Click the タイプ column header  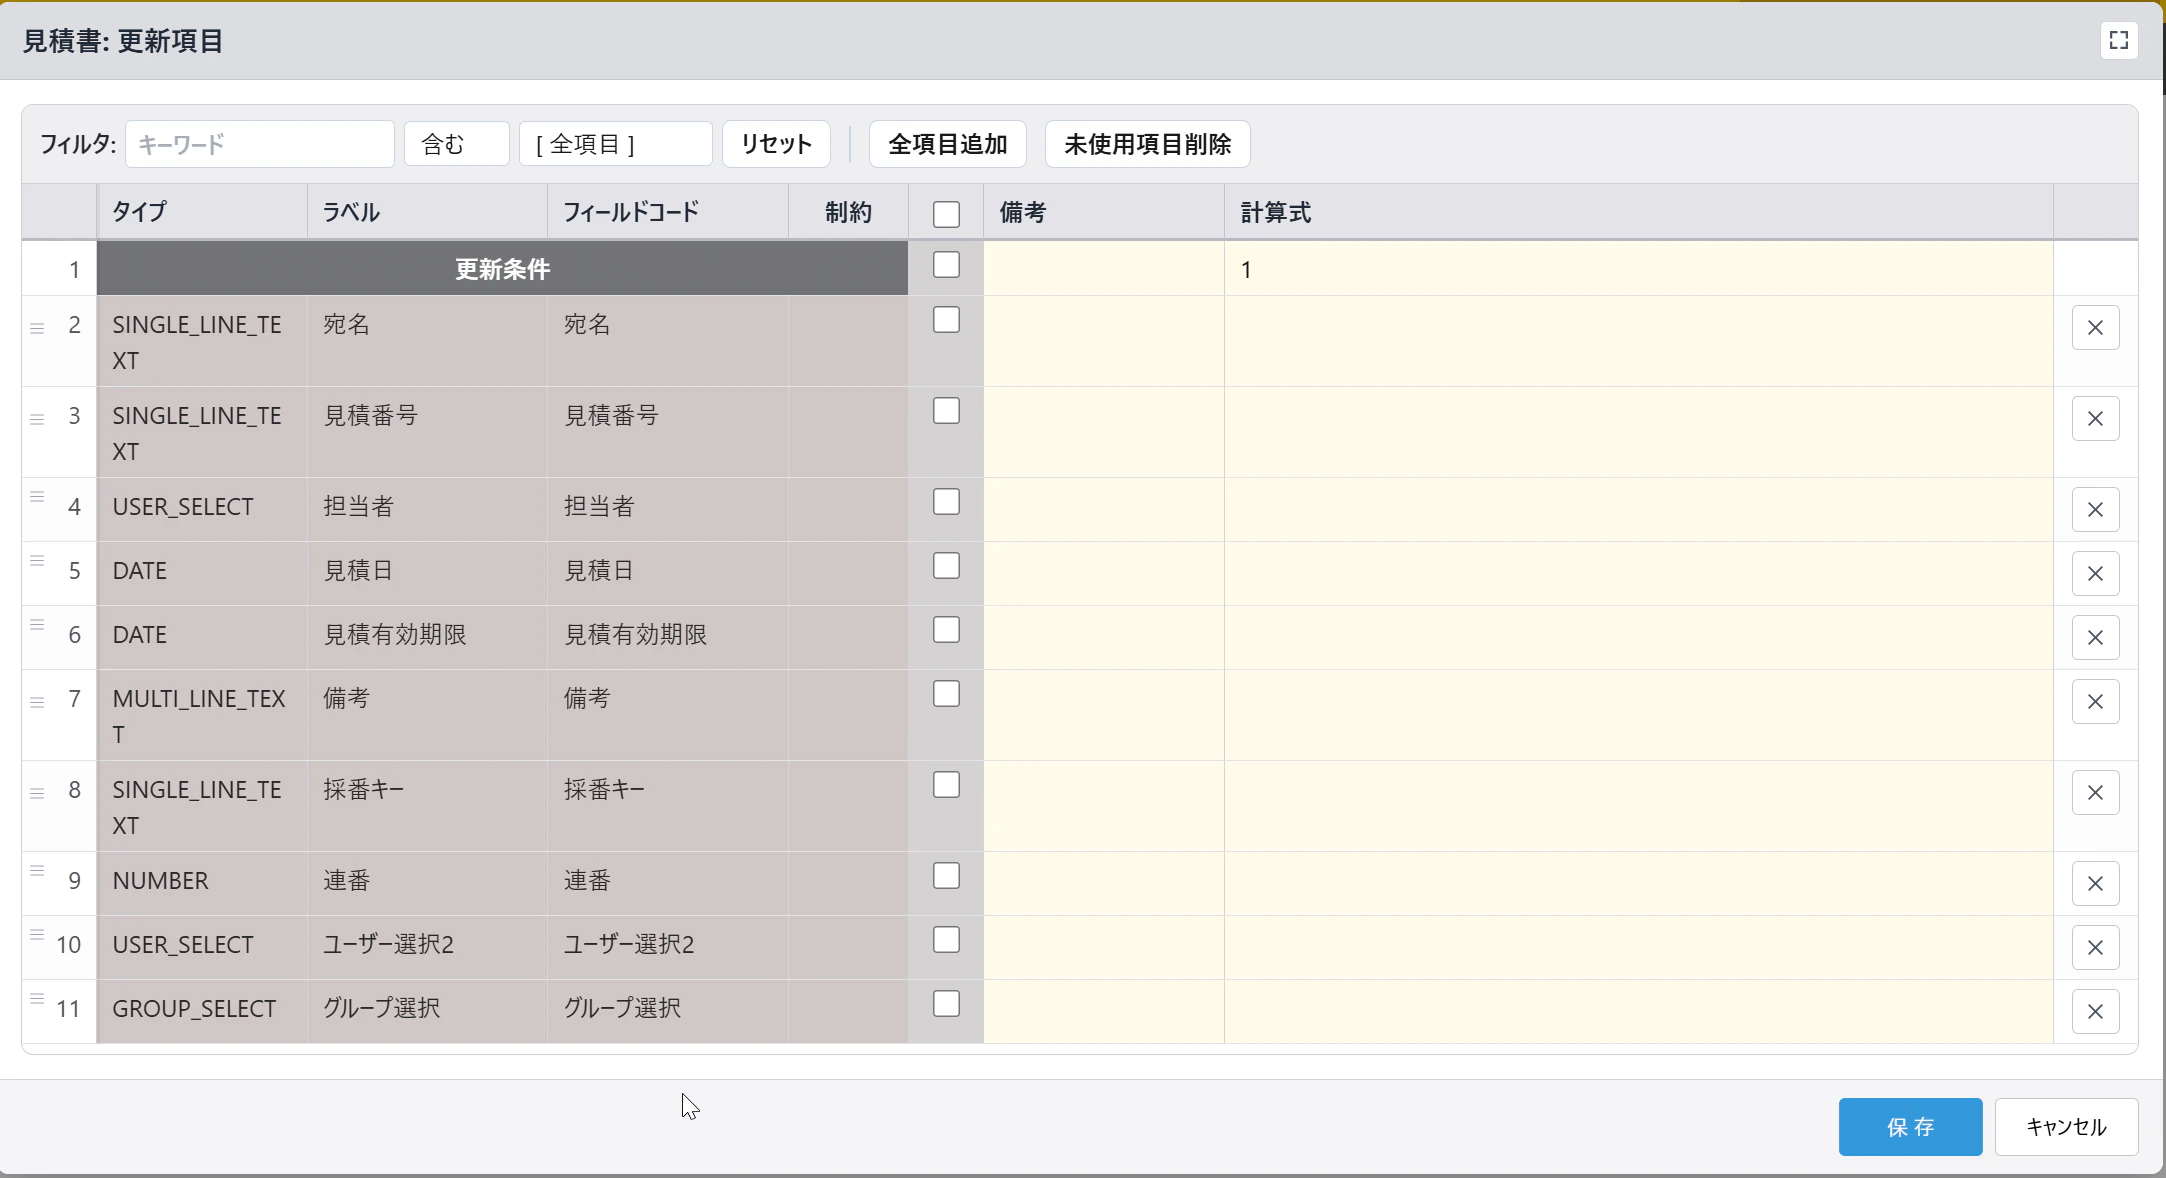click(202, 212)
